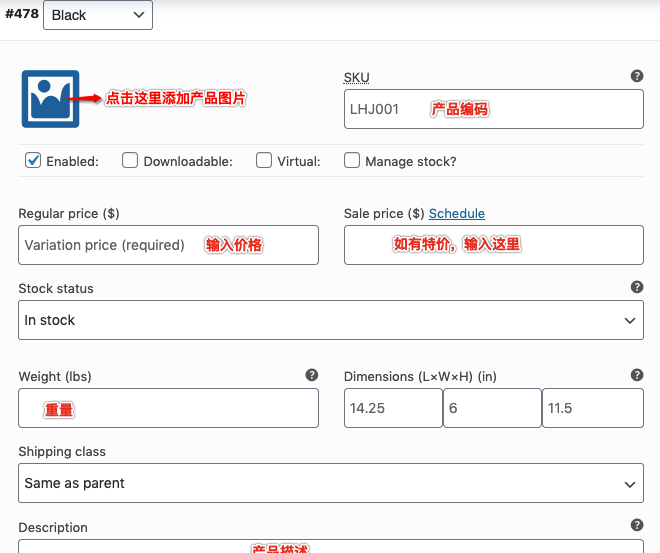Click the variation image upload placeholder
Screen dimensions: 660x553
(50, 98)
